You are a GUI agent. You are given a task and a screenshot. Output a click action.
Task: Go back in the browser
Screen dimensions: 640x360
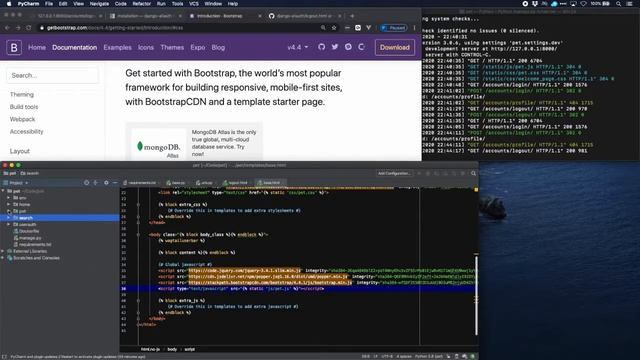[x=7, y=28]
